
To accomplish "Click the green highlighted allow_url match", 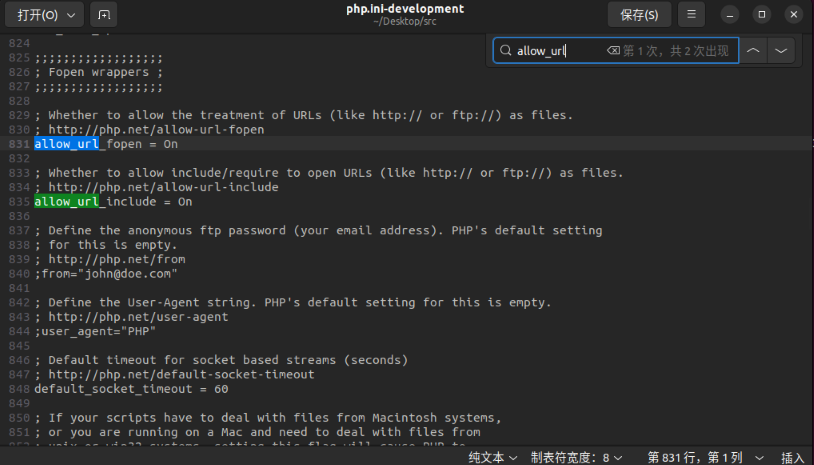I will tap(67, 202).
